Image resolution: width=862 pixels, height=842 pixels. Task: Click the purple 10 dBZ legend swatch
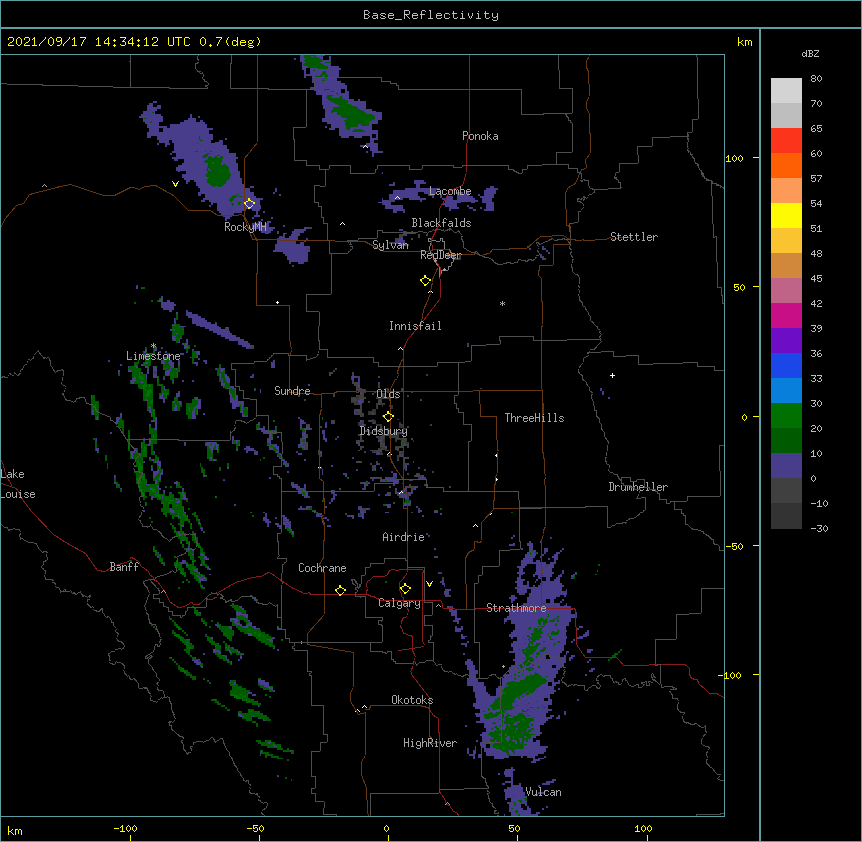(786, 466)
